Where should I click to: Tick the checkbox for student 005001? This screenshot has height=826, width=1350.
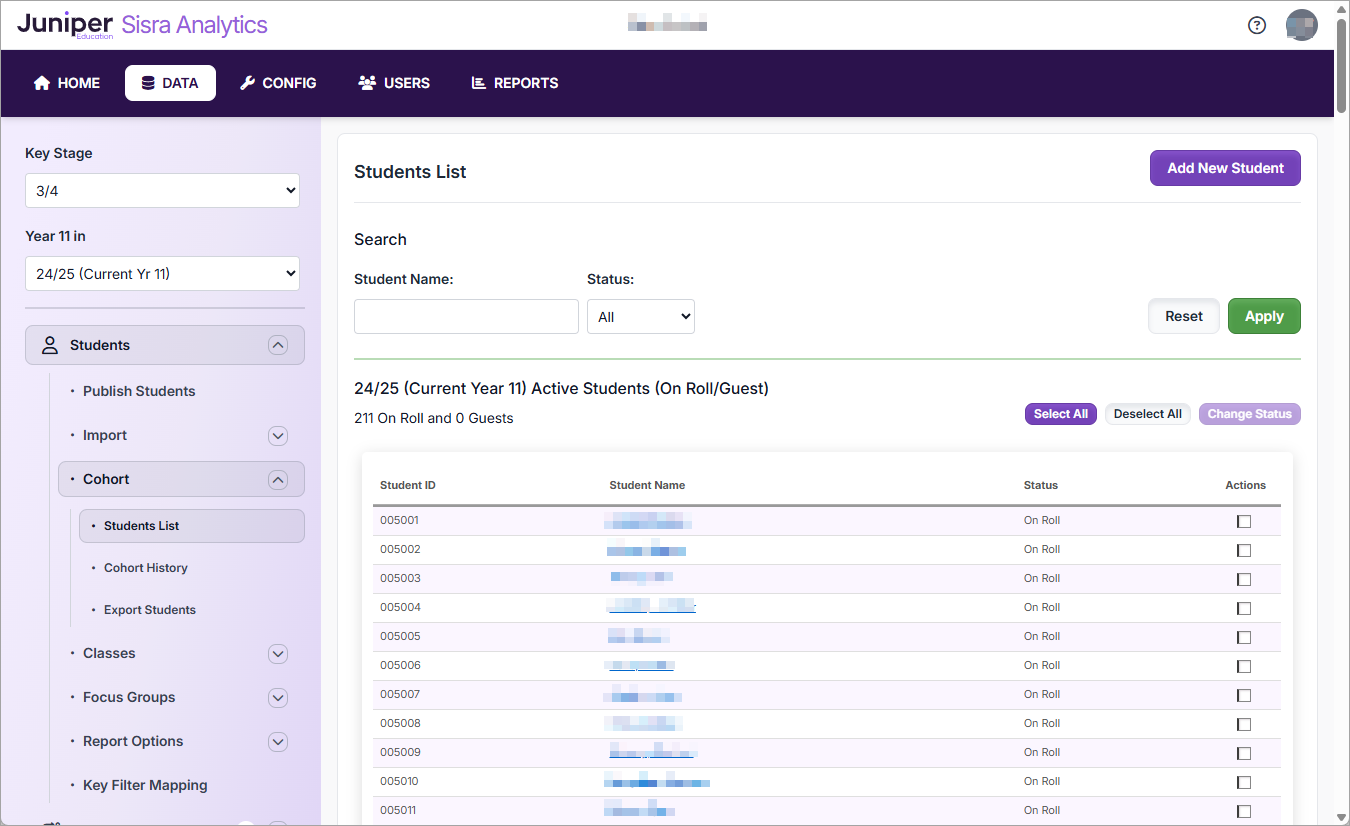coord(1244,521)
